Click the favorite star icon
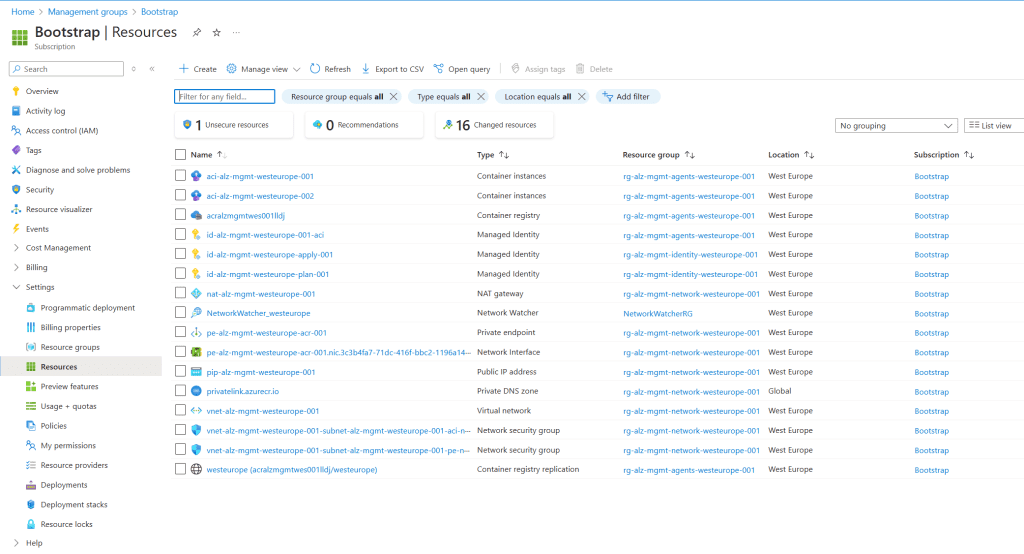Viewport: 1024px width, 554px height. 216,33
